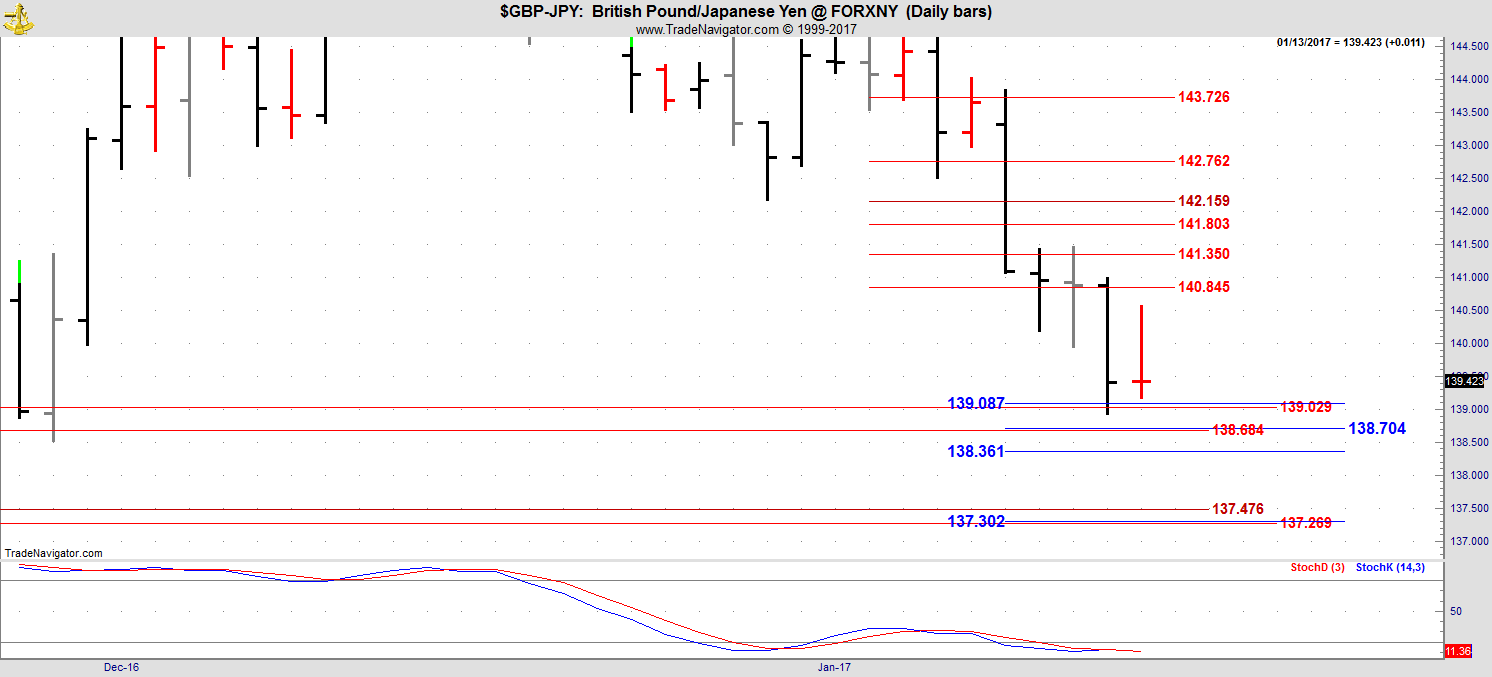
Task: Click the $GBP-JPY chart title
Action: (745, 12)
